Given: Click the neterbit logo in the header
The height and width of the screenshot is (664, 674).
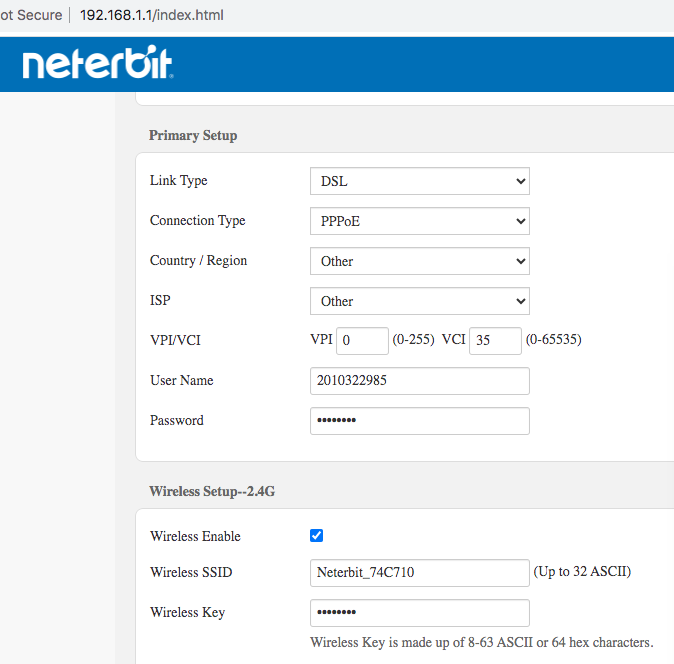Looking at the screenshot, I should tap(98, 62).
